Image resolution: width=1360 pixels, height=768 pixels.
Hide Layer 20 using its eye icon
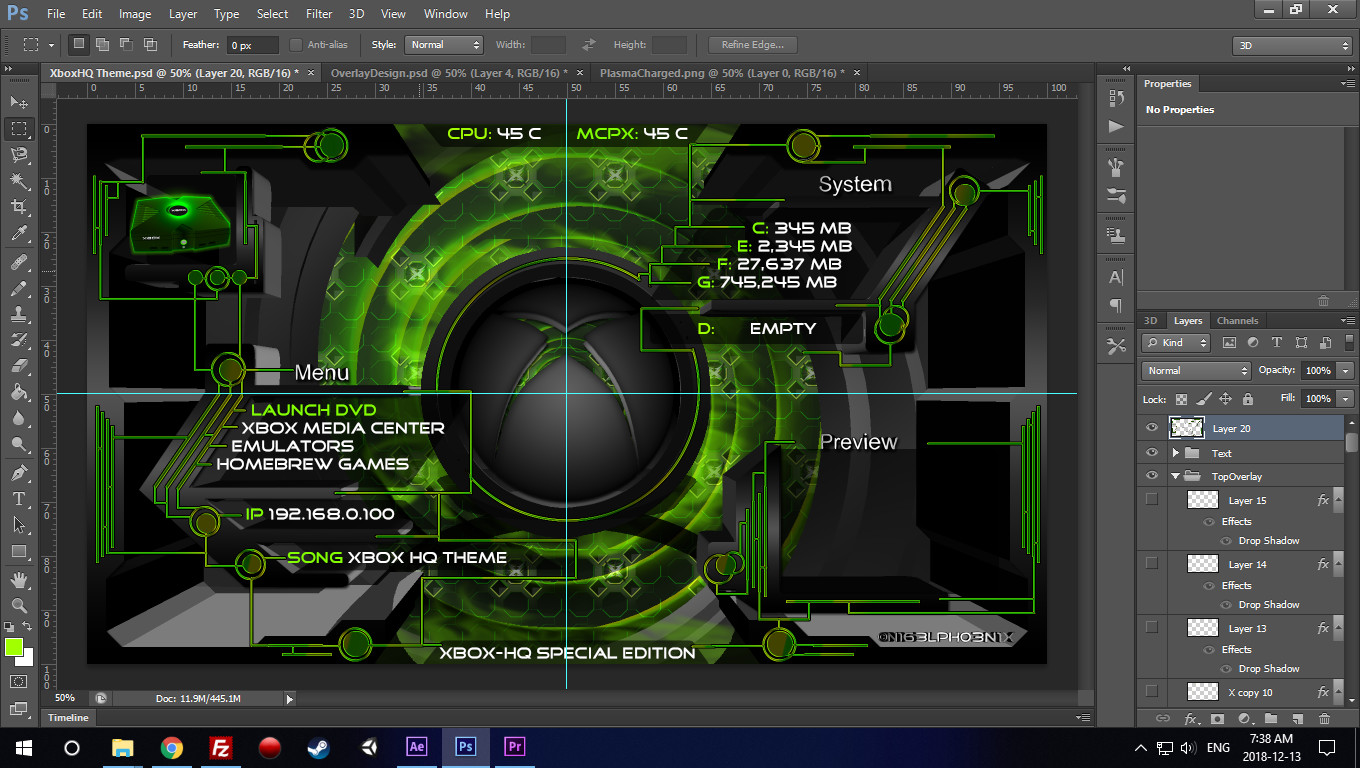tap(1152, 428)
